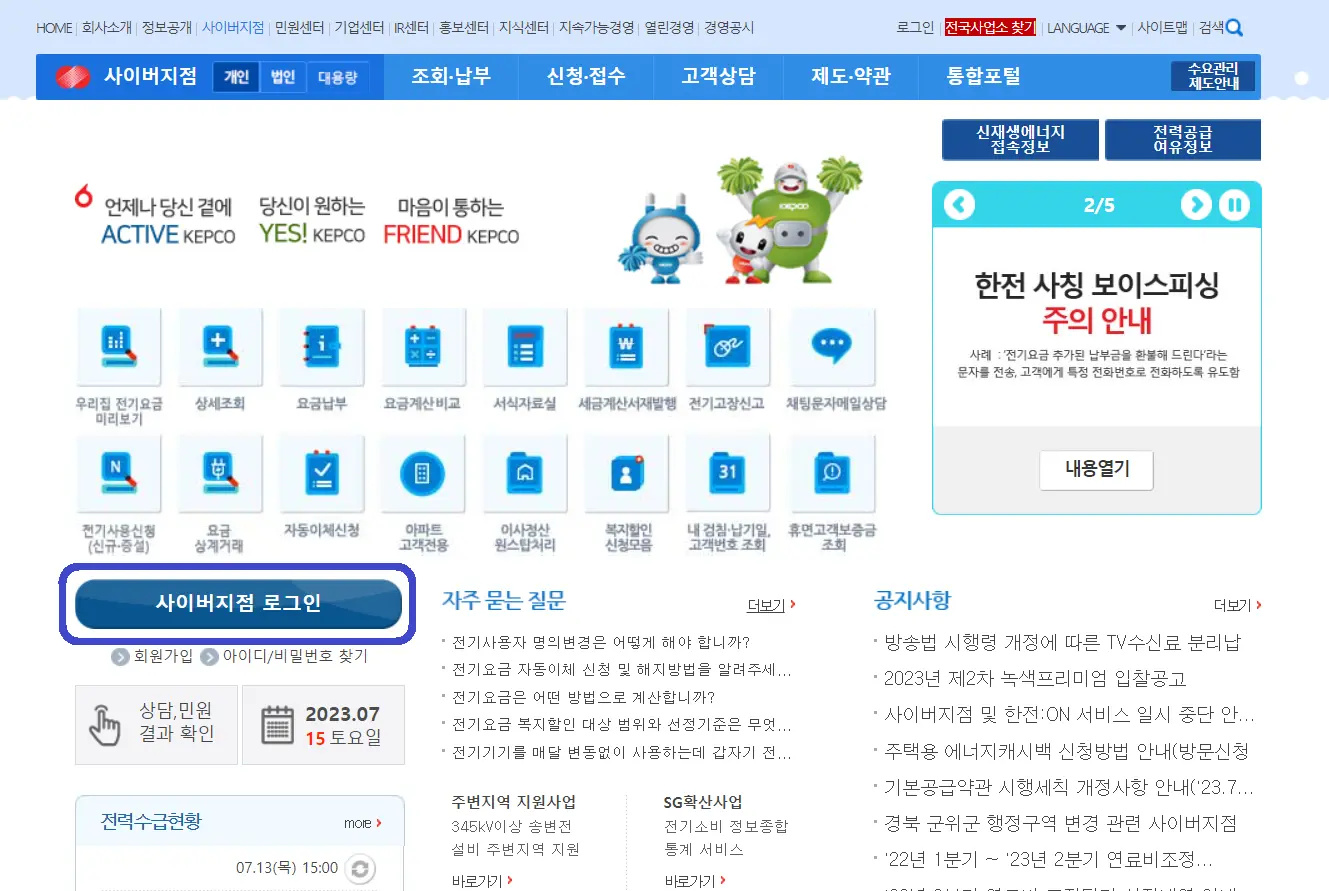Click the 사이버지점 로그인 button

[238, 605]
